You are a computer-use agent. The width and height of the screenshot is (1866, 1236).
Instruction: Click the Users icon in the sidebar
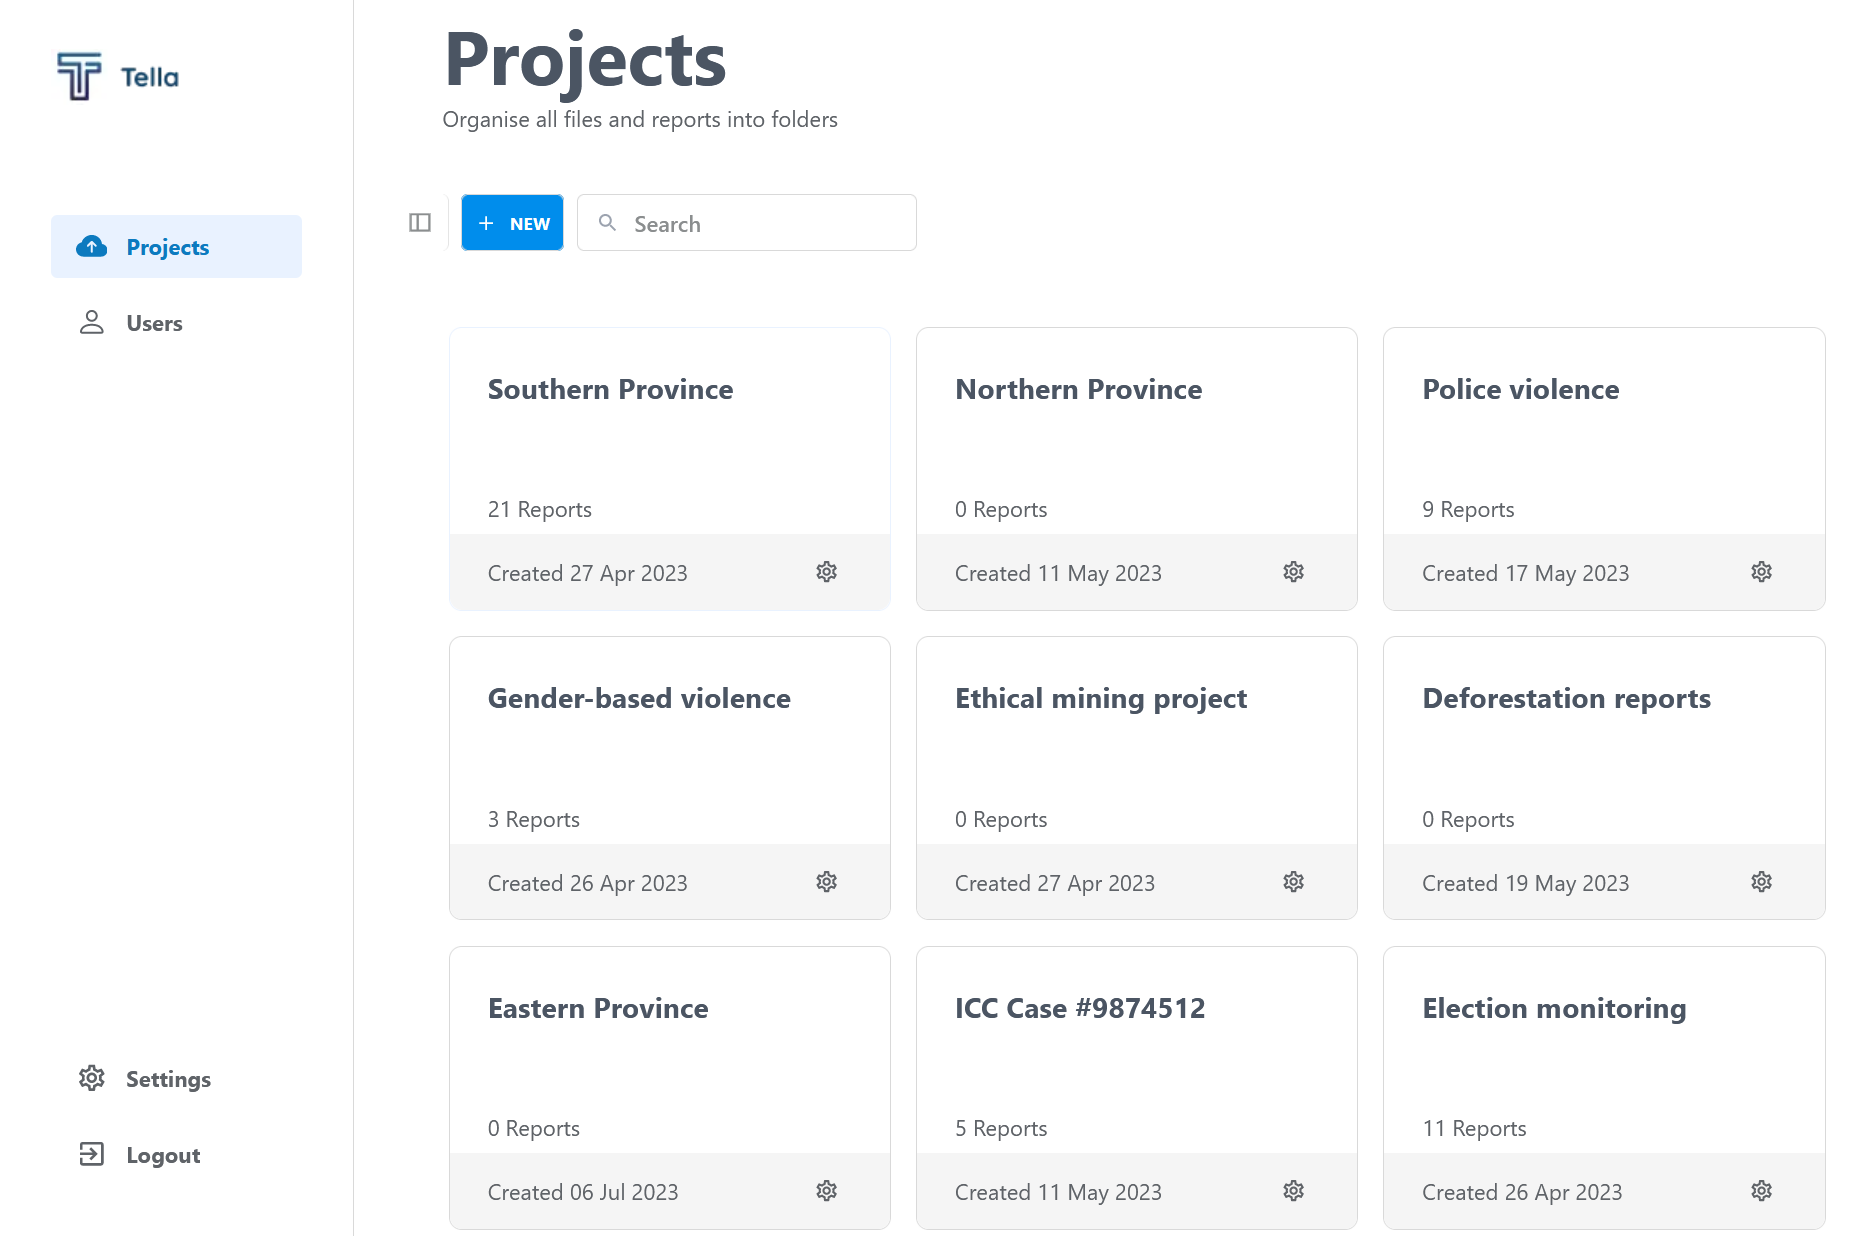[92, 322]
